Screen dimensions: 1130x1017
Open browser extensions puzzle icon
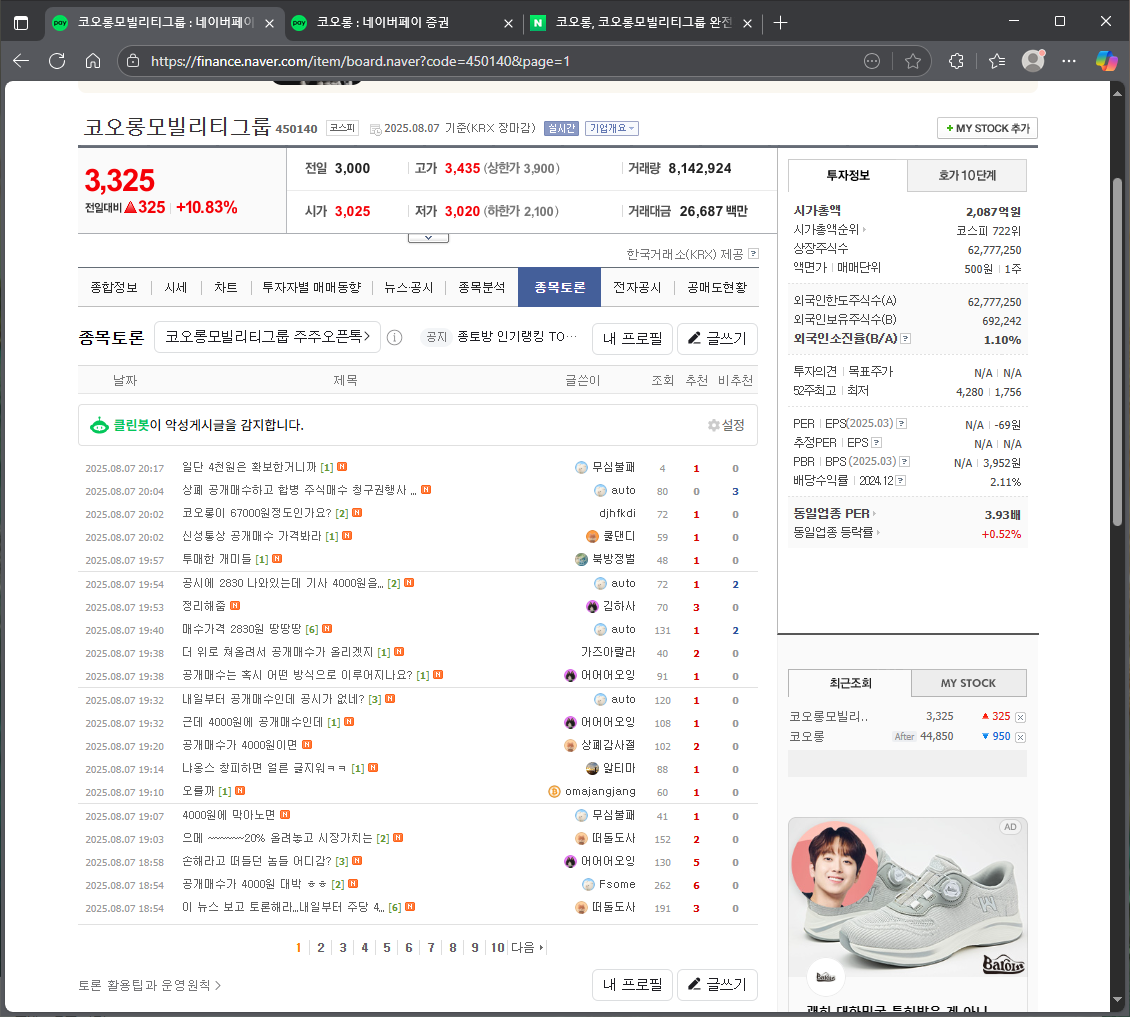[956, 61]
